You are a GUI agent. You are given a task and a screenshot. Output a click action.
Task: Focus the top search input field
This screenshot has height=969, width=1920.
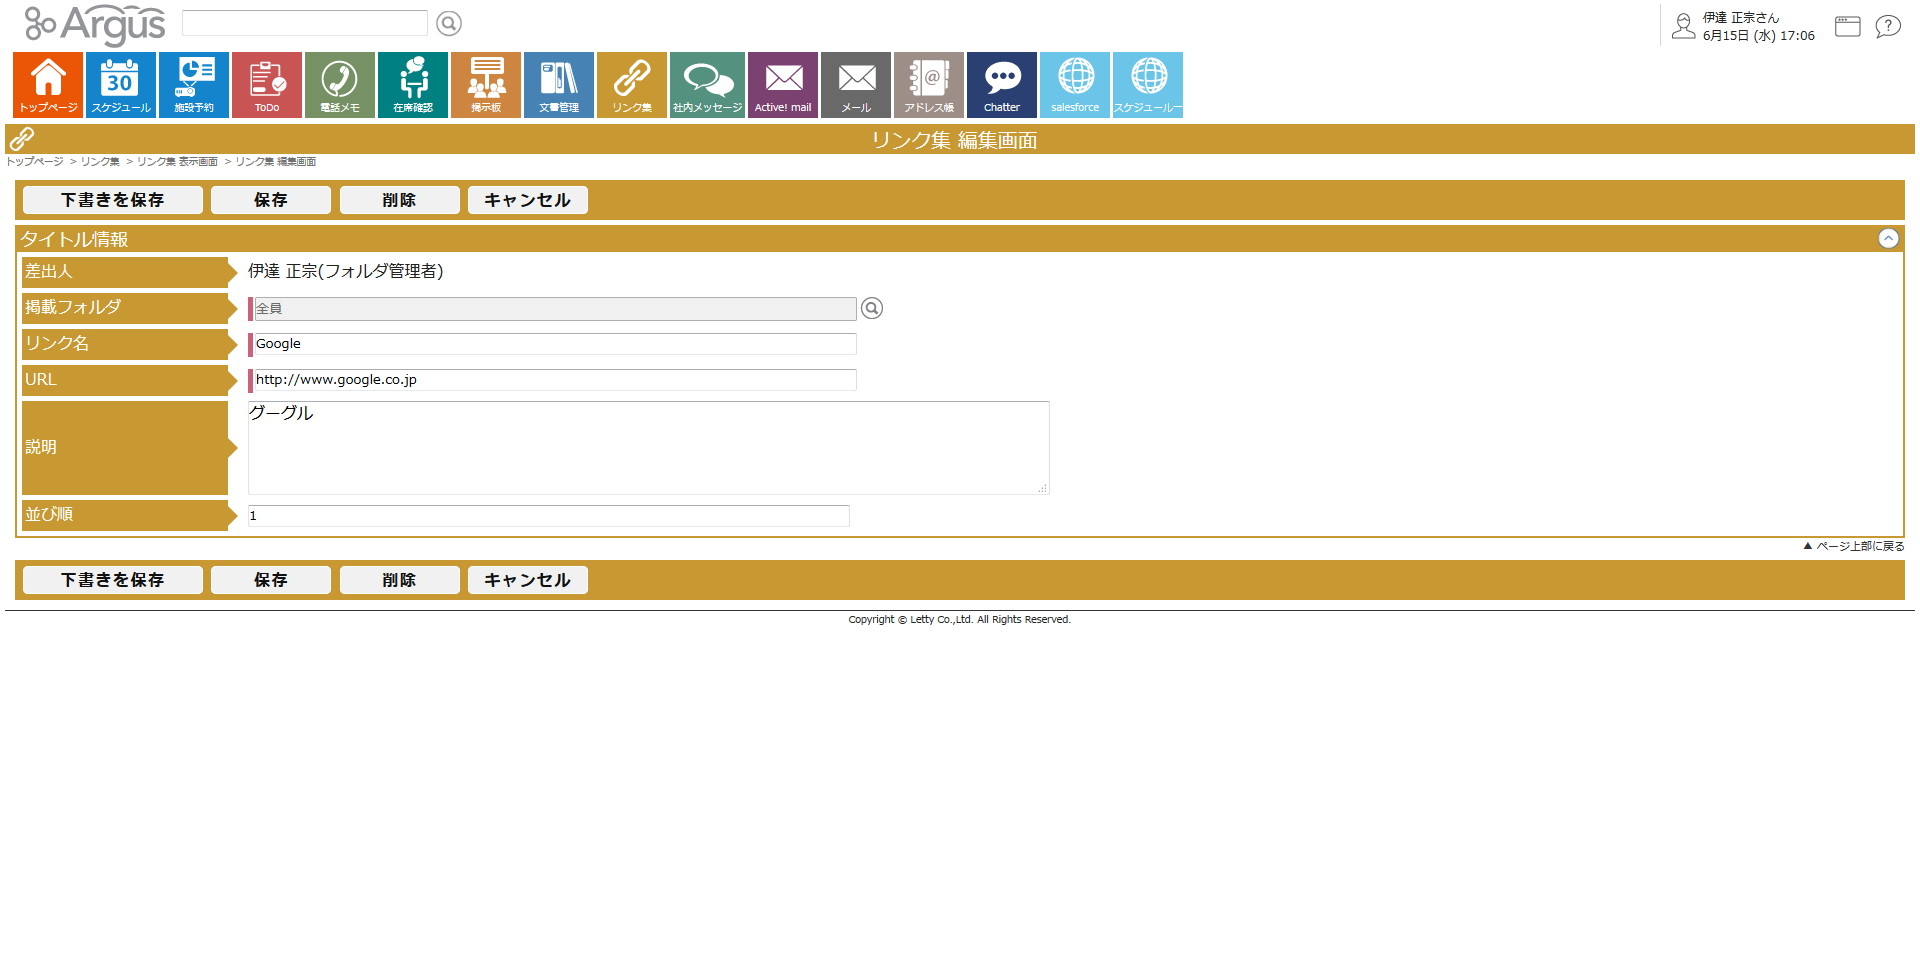tap(305, 23)
